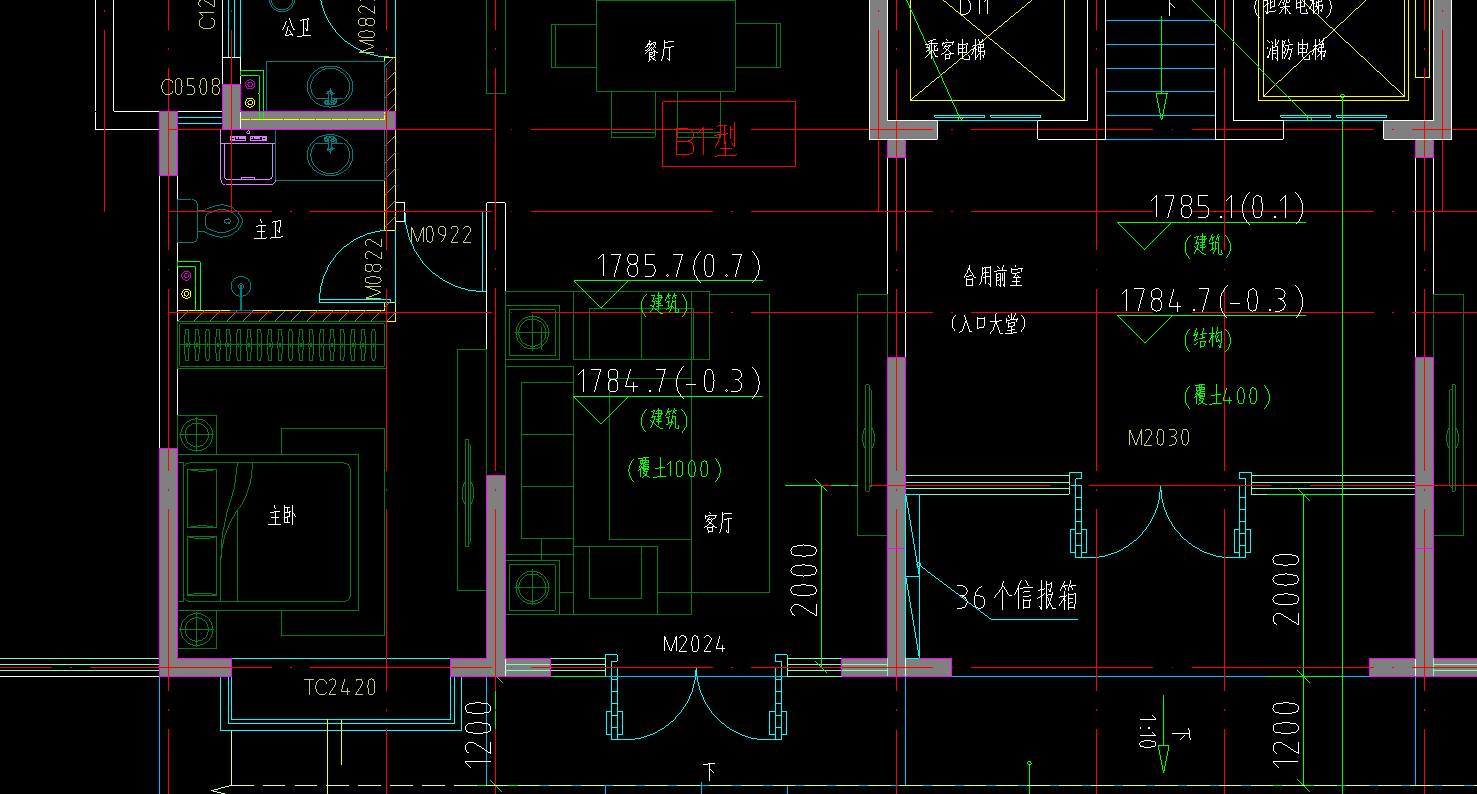Click the M2024 door tag
1477x794 pixels.
click(x=694, y=645)
